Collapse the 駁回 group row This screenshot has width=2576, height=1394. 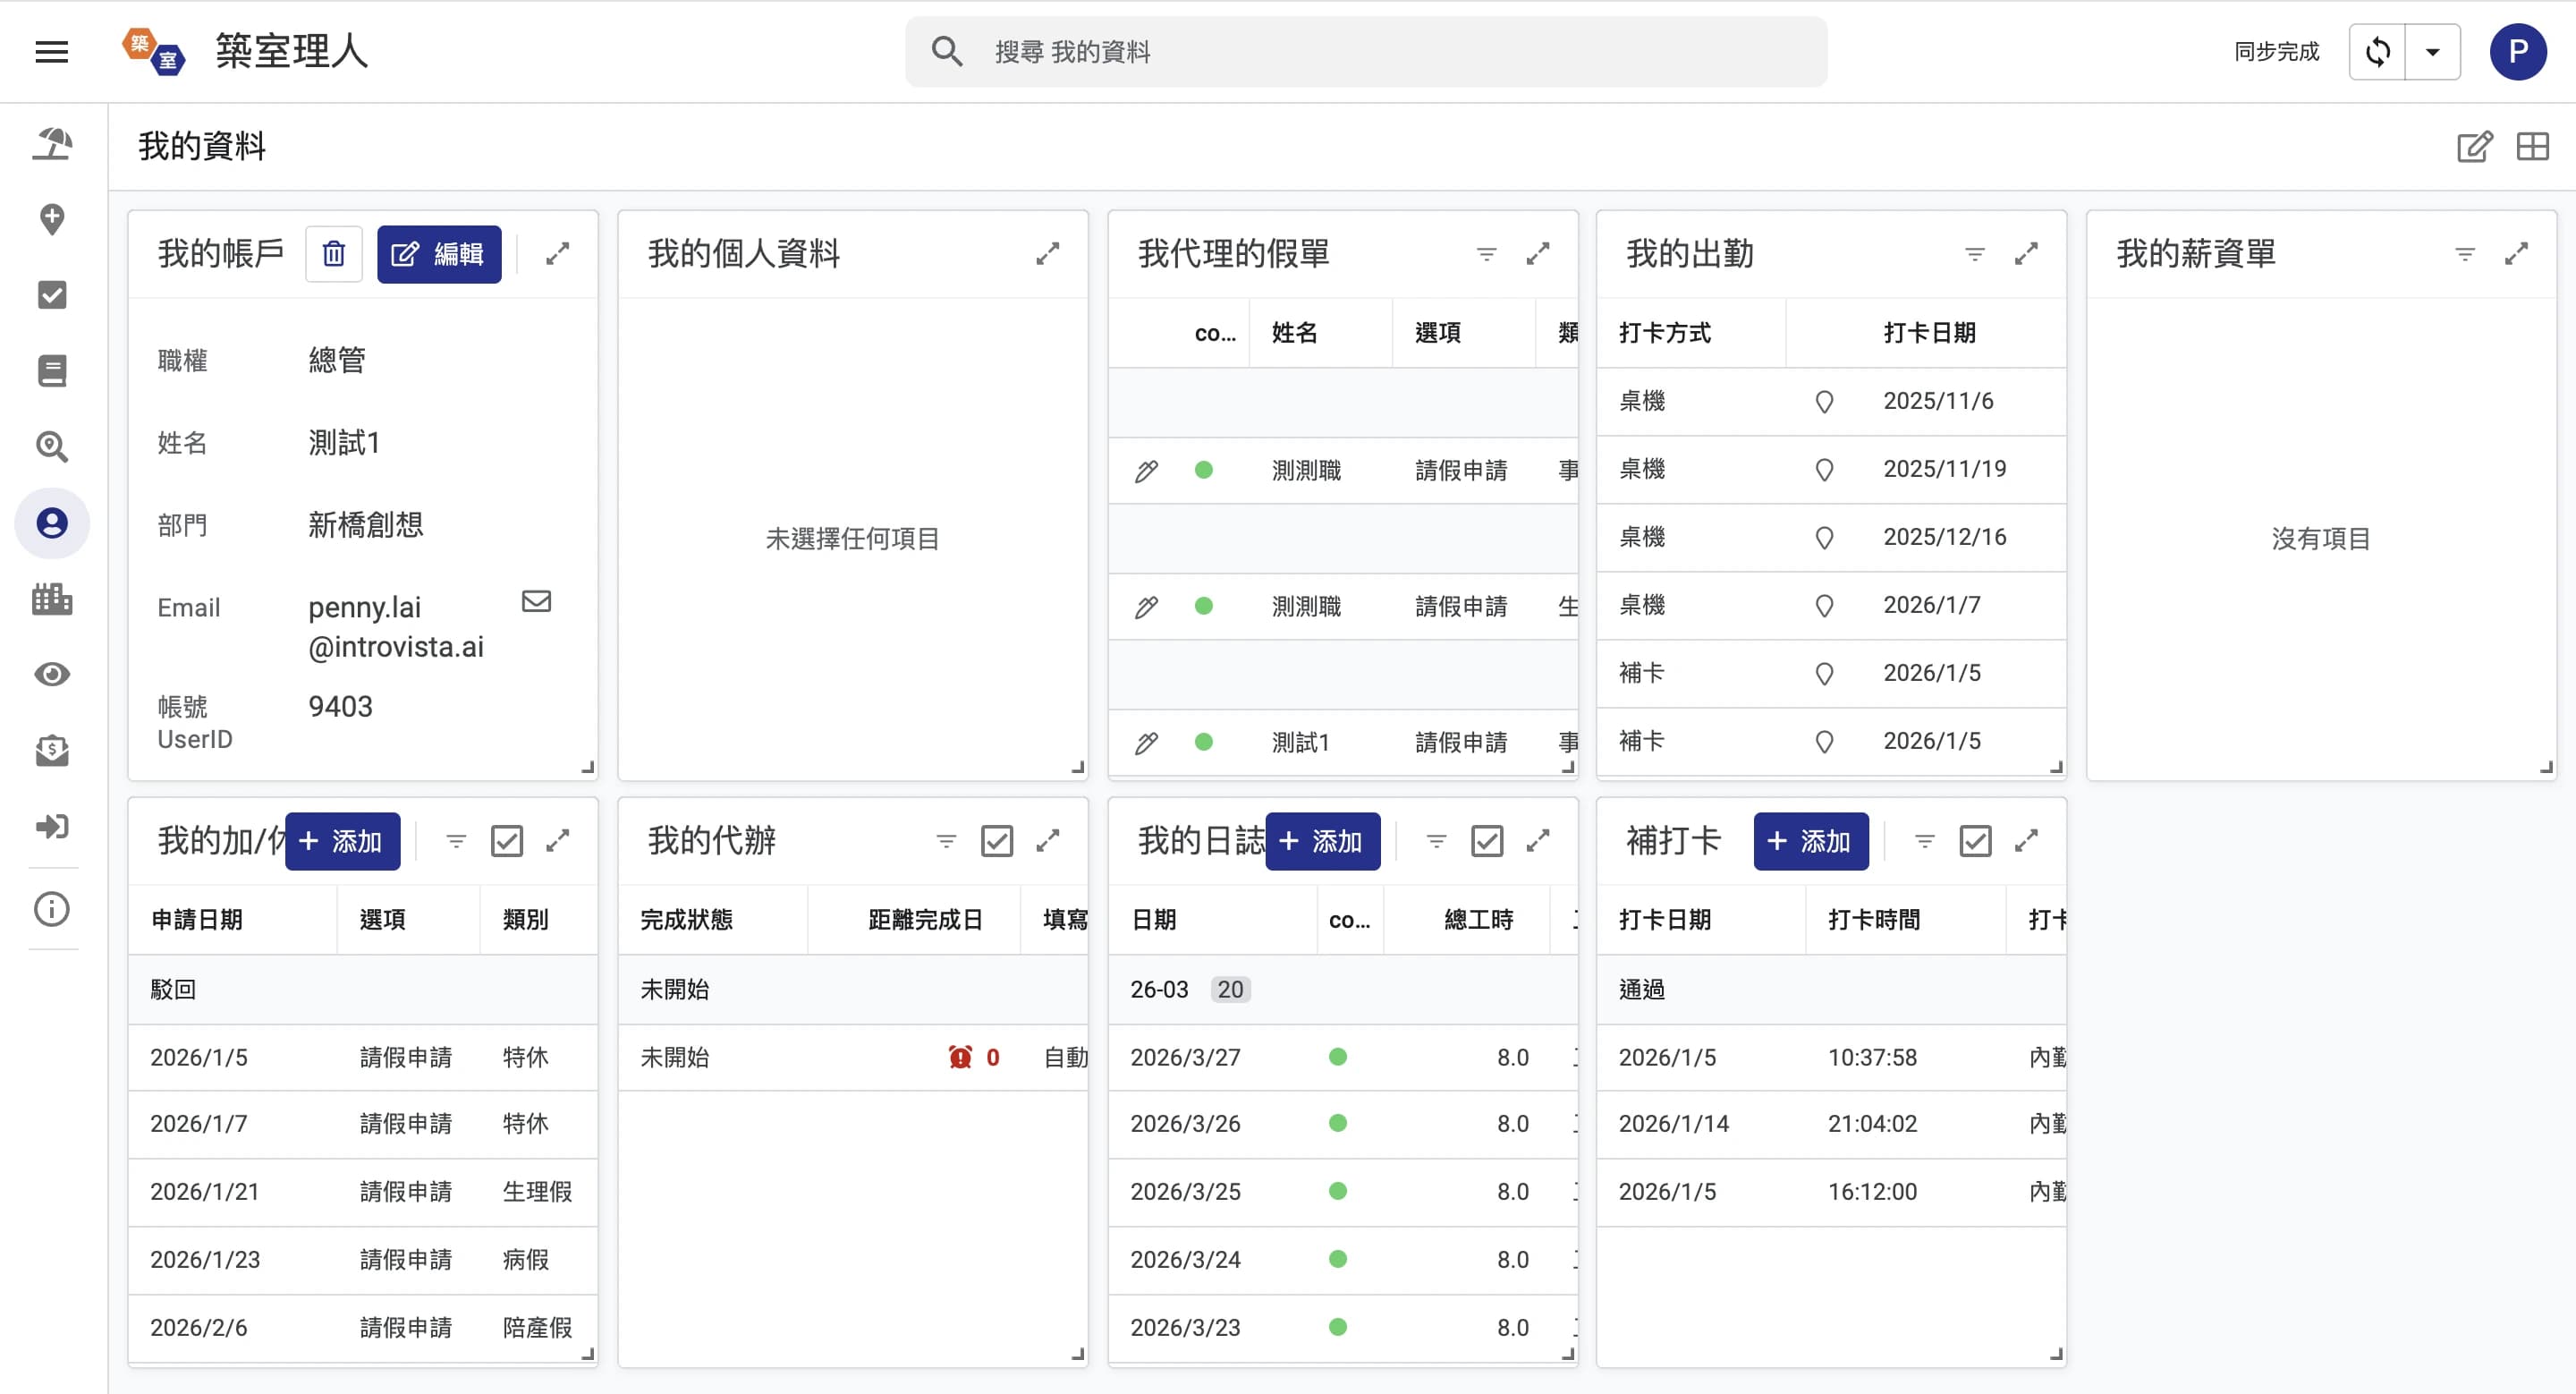pyautogui.click(x=173, y=989)
